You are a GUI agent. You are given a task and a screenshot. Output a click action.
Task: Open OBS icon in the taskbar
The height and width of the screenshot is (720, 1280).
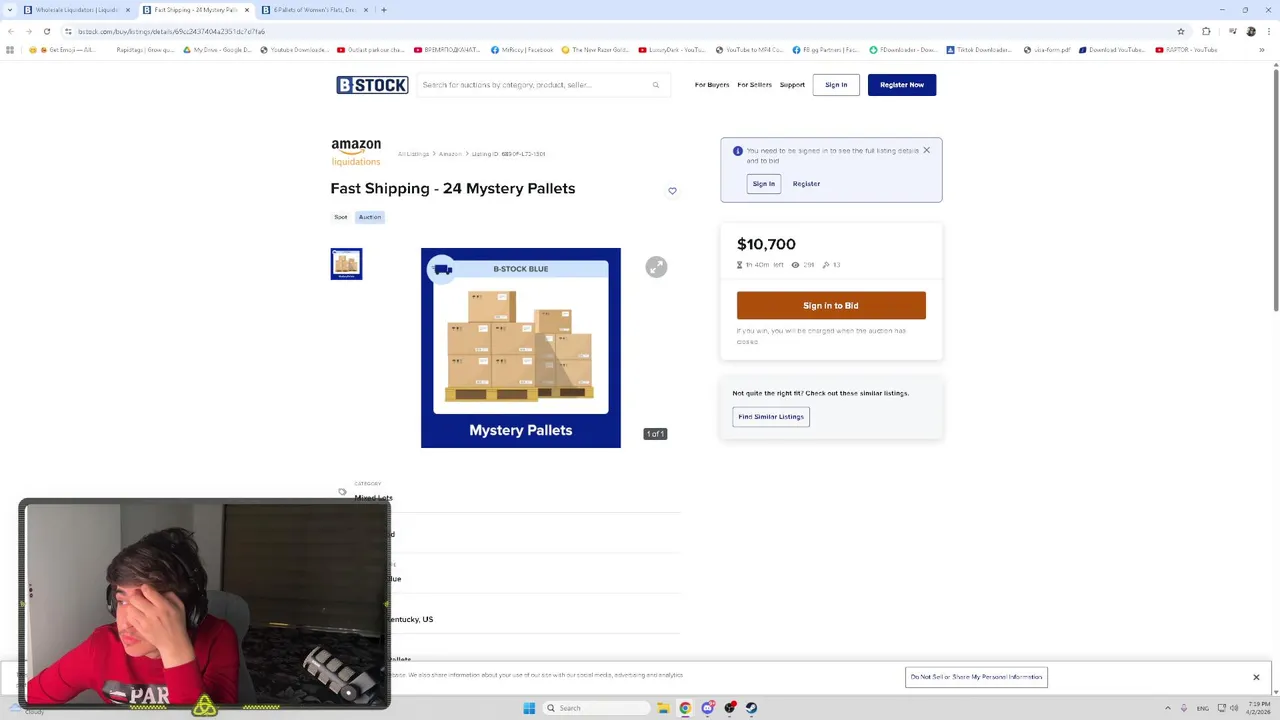pos(730,708)
